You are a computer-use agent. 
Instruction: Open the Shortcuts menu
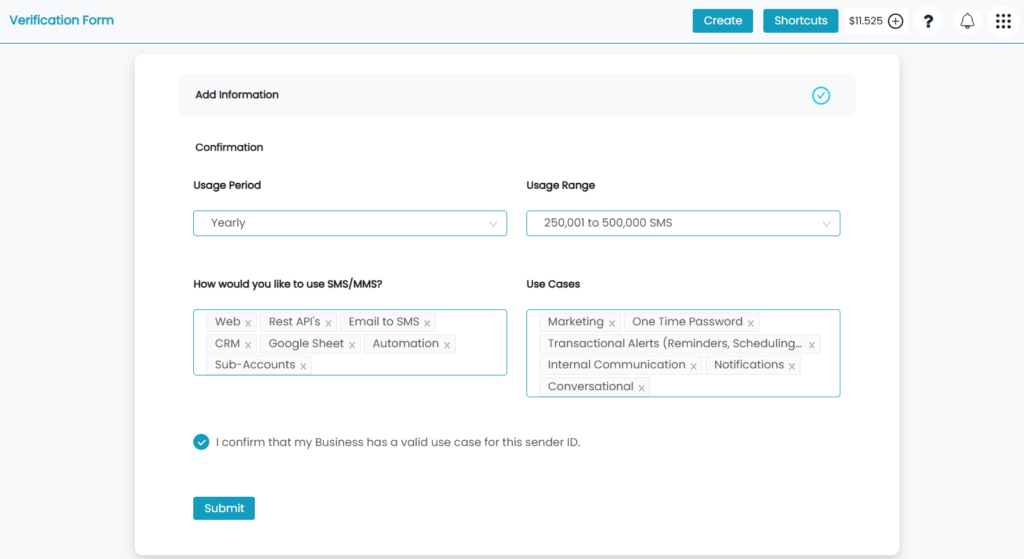click(801, 21)
